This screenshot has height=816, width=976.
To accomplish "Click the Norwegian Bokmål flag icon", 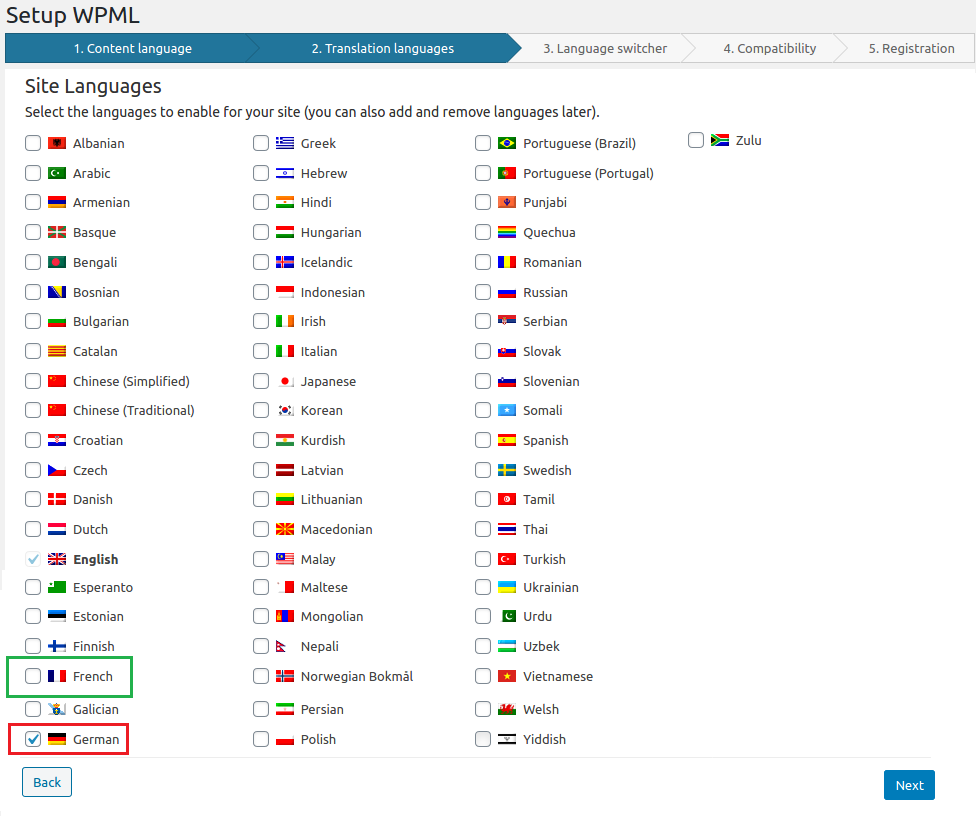I will click(x=285, y=677).
